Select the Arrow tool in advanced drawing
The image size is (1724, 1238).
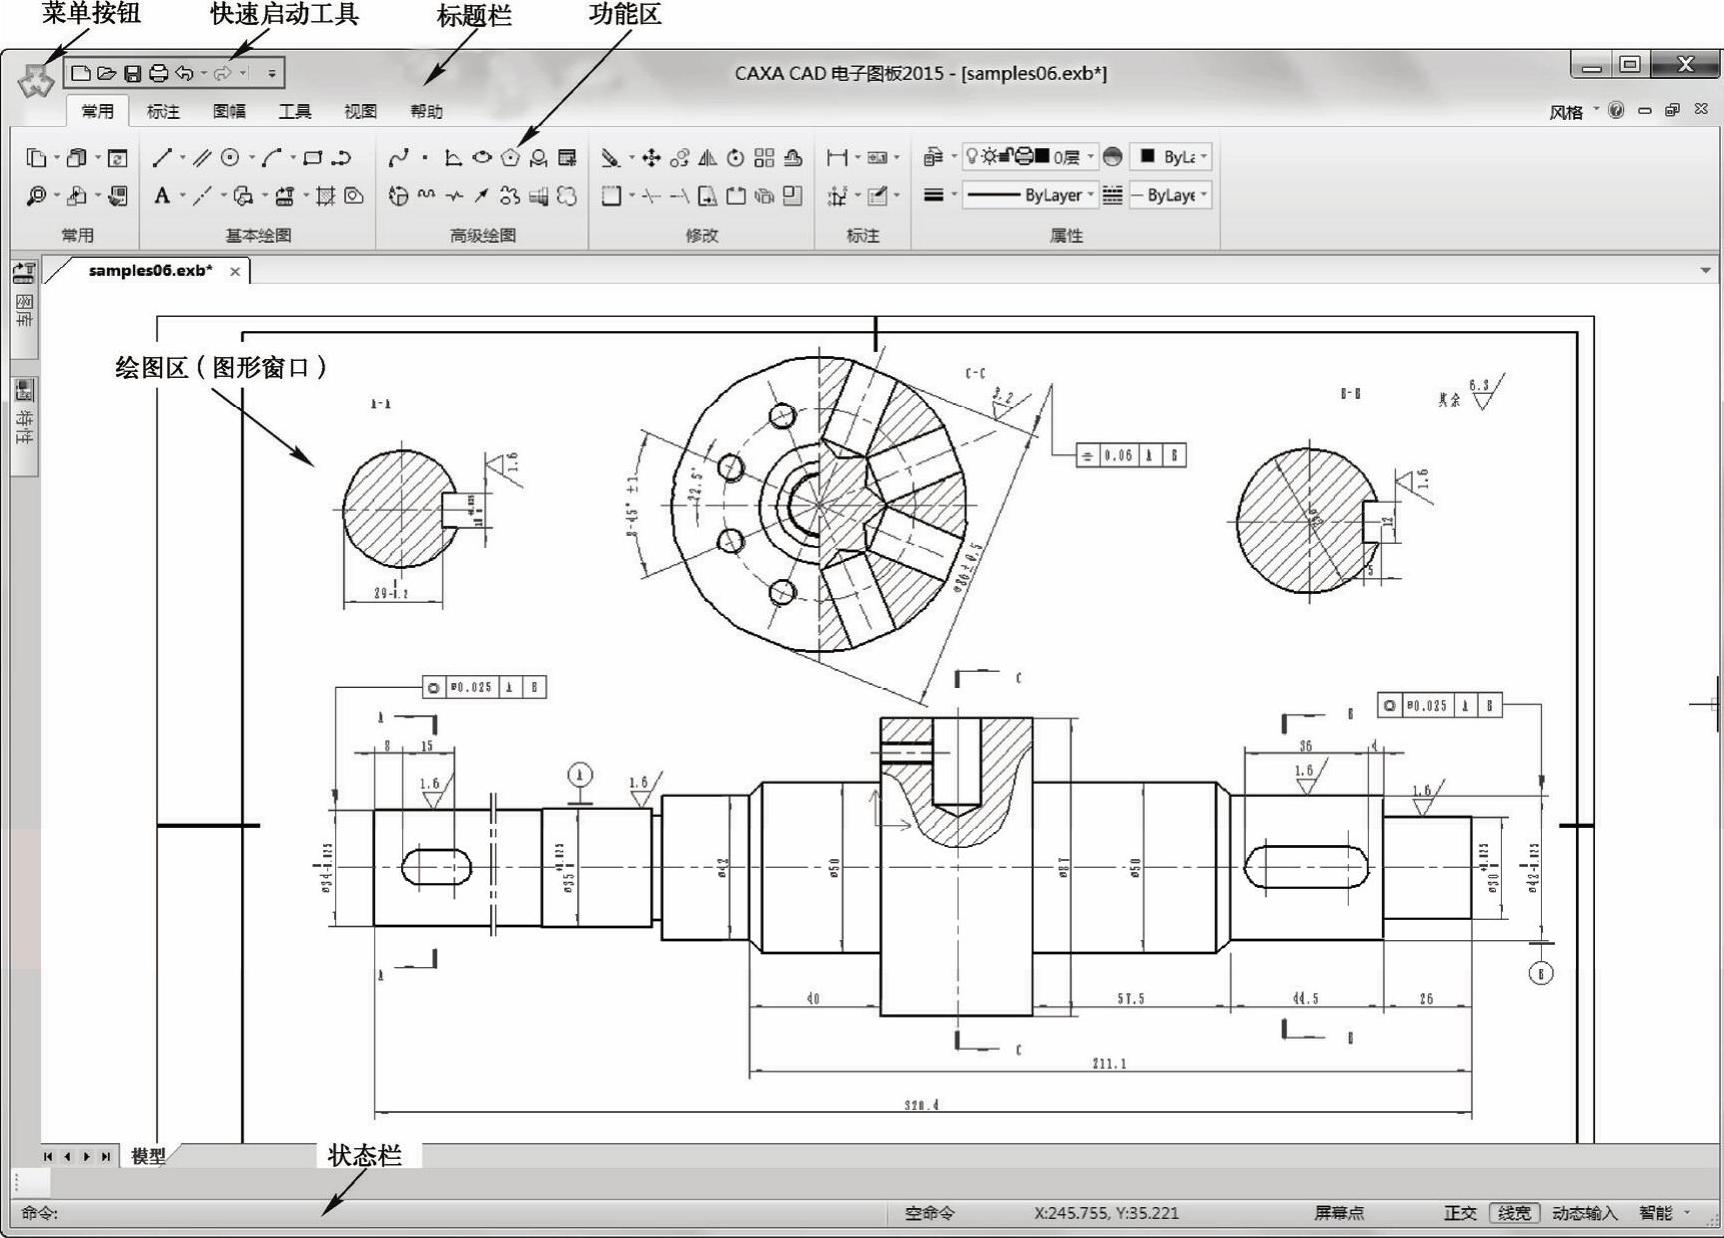482,196
